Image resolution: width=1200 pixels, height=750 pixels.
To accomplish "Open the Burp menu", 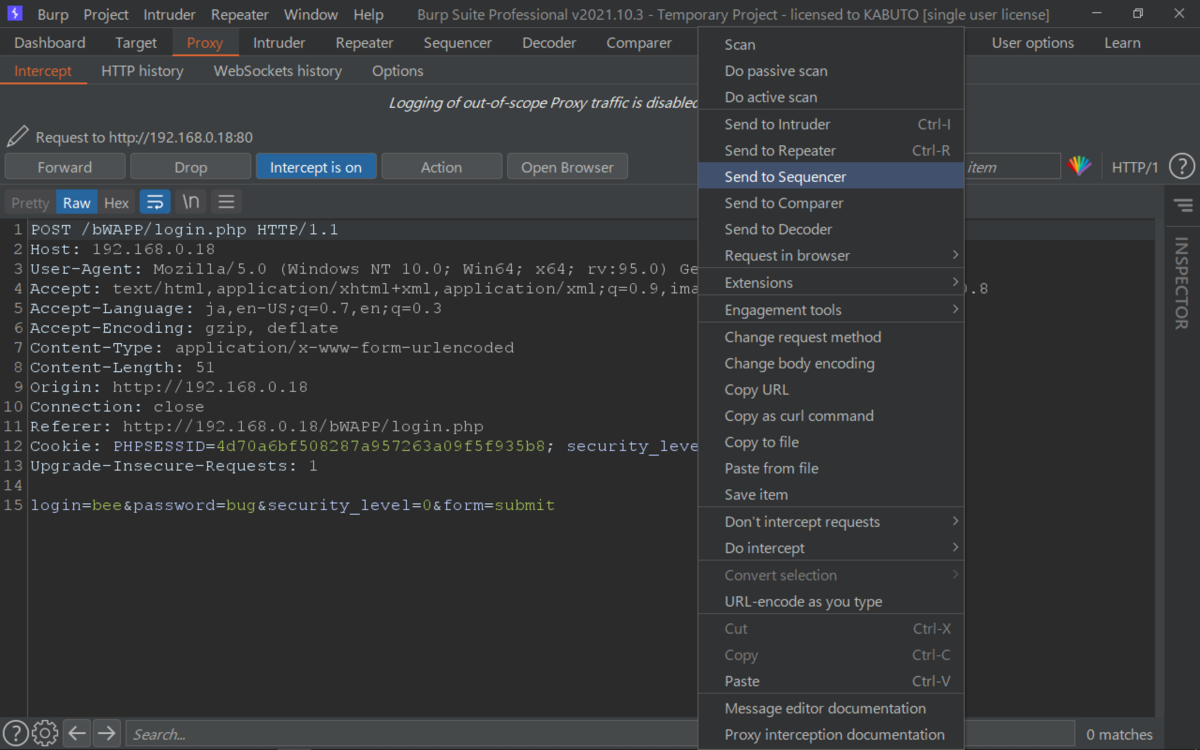I will click(53, 14).
